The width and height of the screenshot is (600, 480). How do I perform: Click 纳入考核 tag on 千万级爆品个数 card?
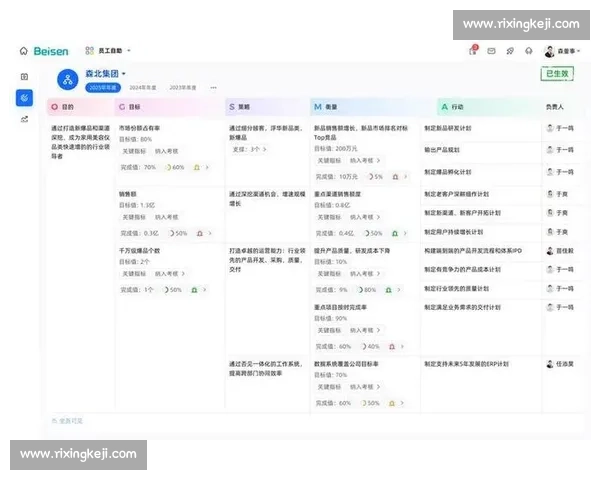click(x=166, y=274)
